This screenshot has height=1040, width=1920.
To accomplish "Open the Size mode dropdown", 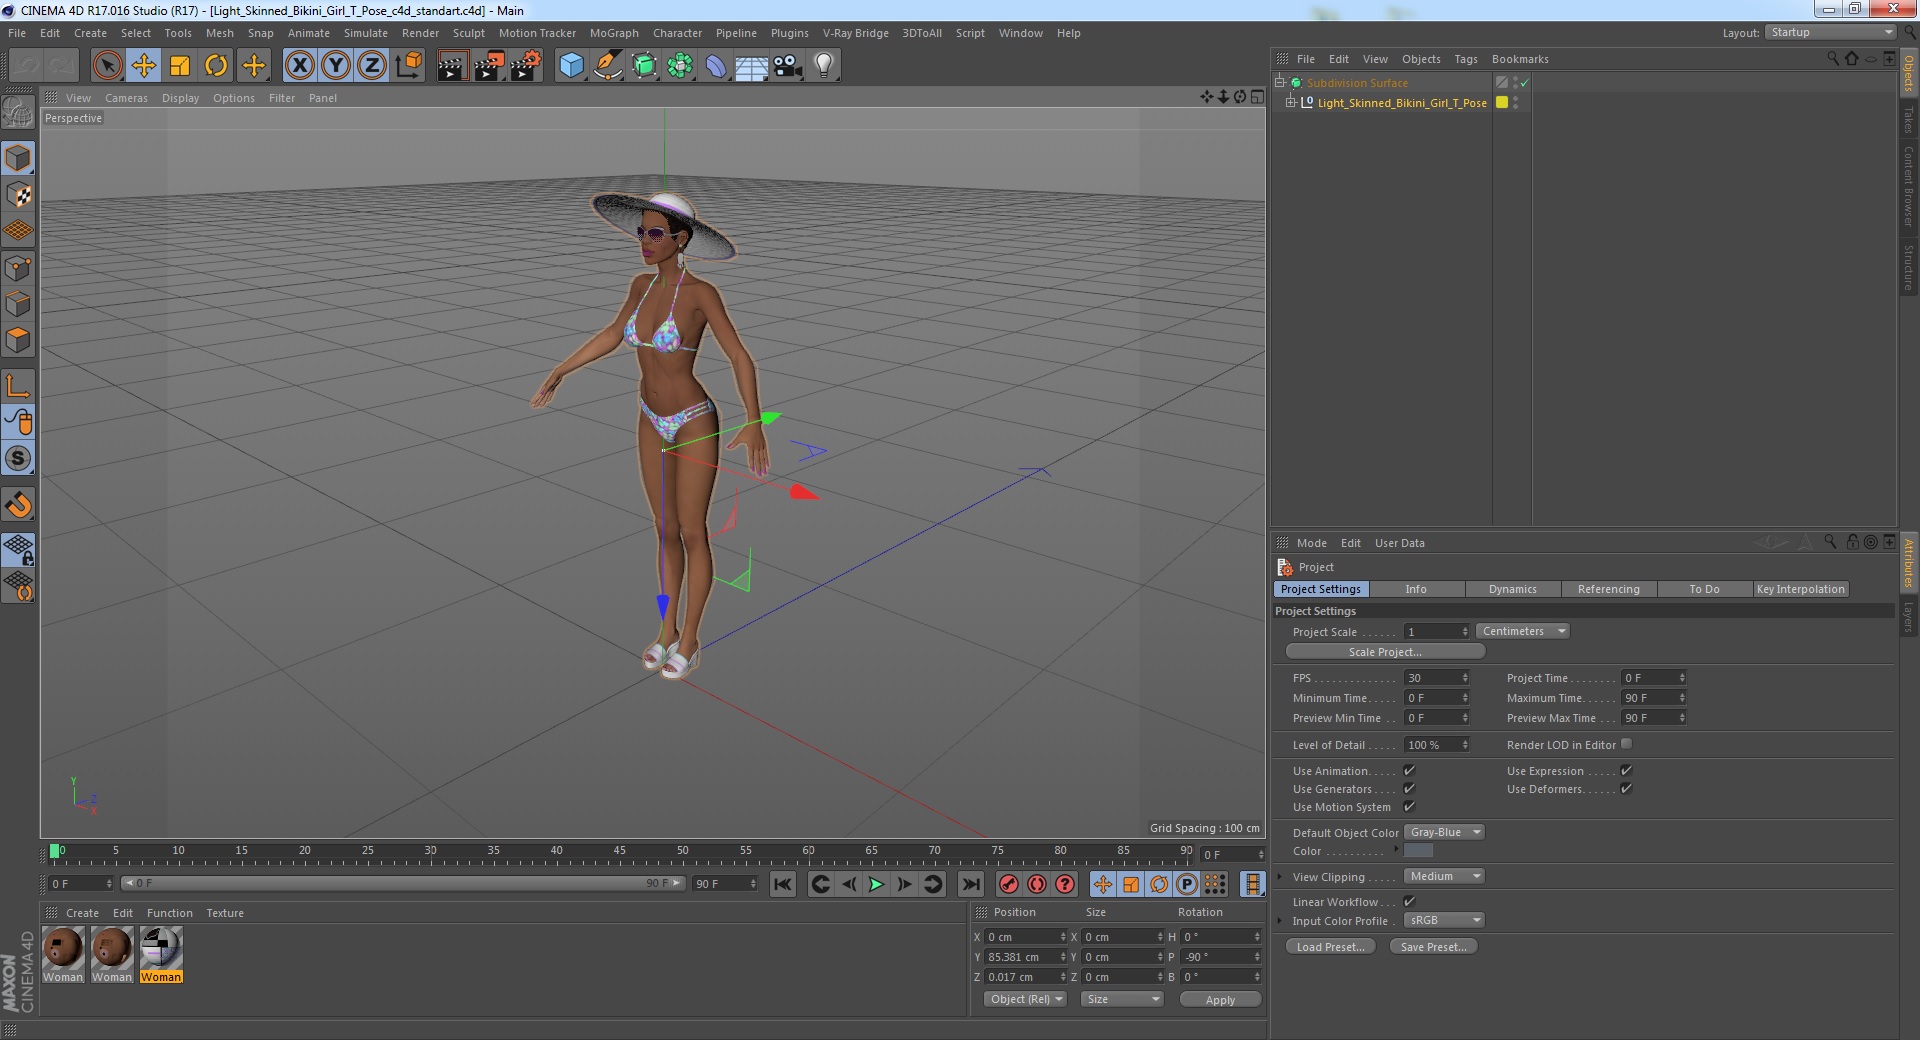I will point(1122,999).
